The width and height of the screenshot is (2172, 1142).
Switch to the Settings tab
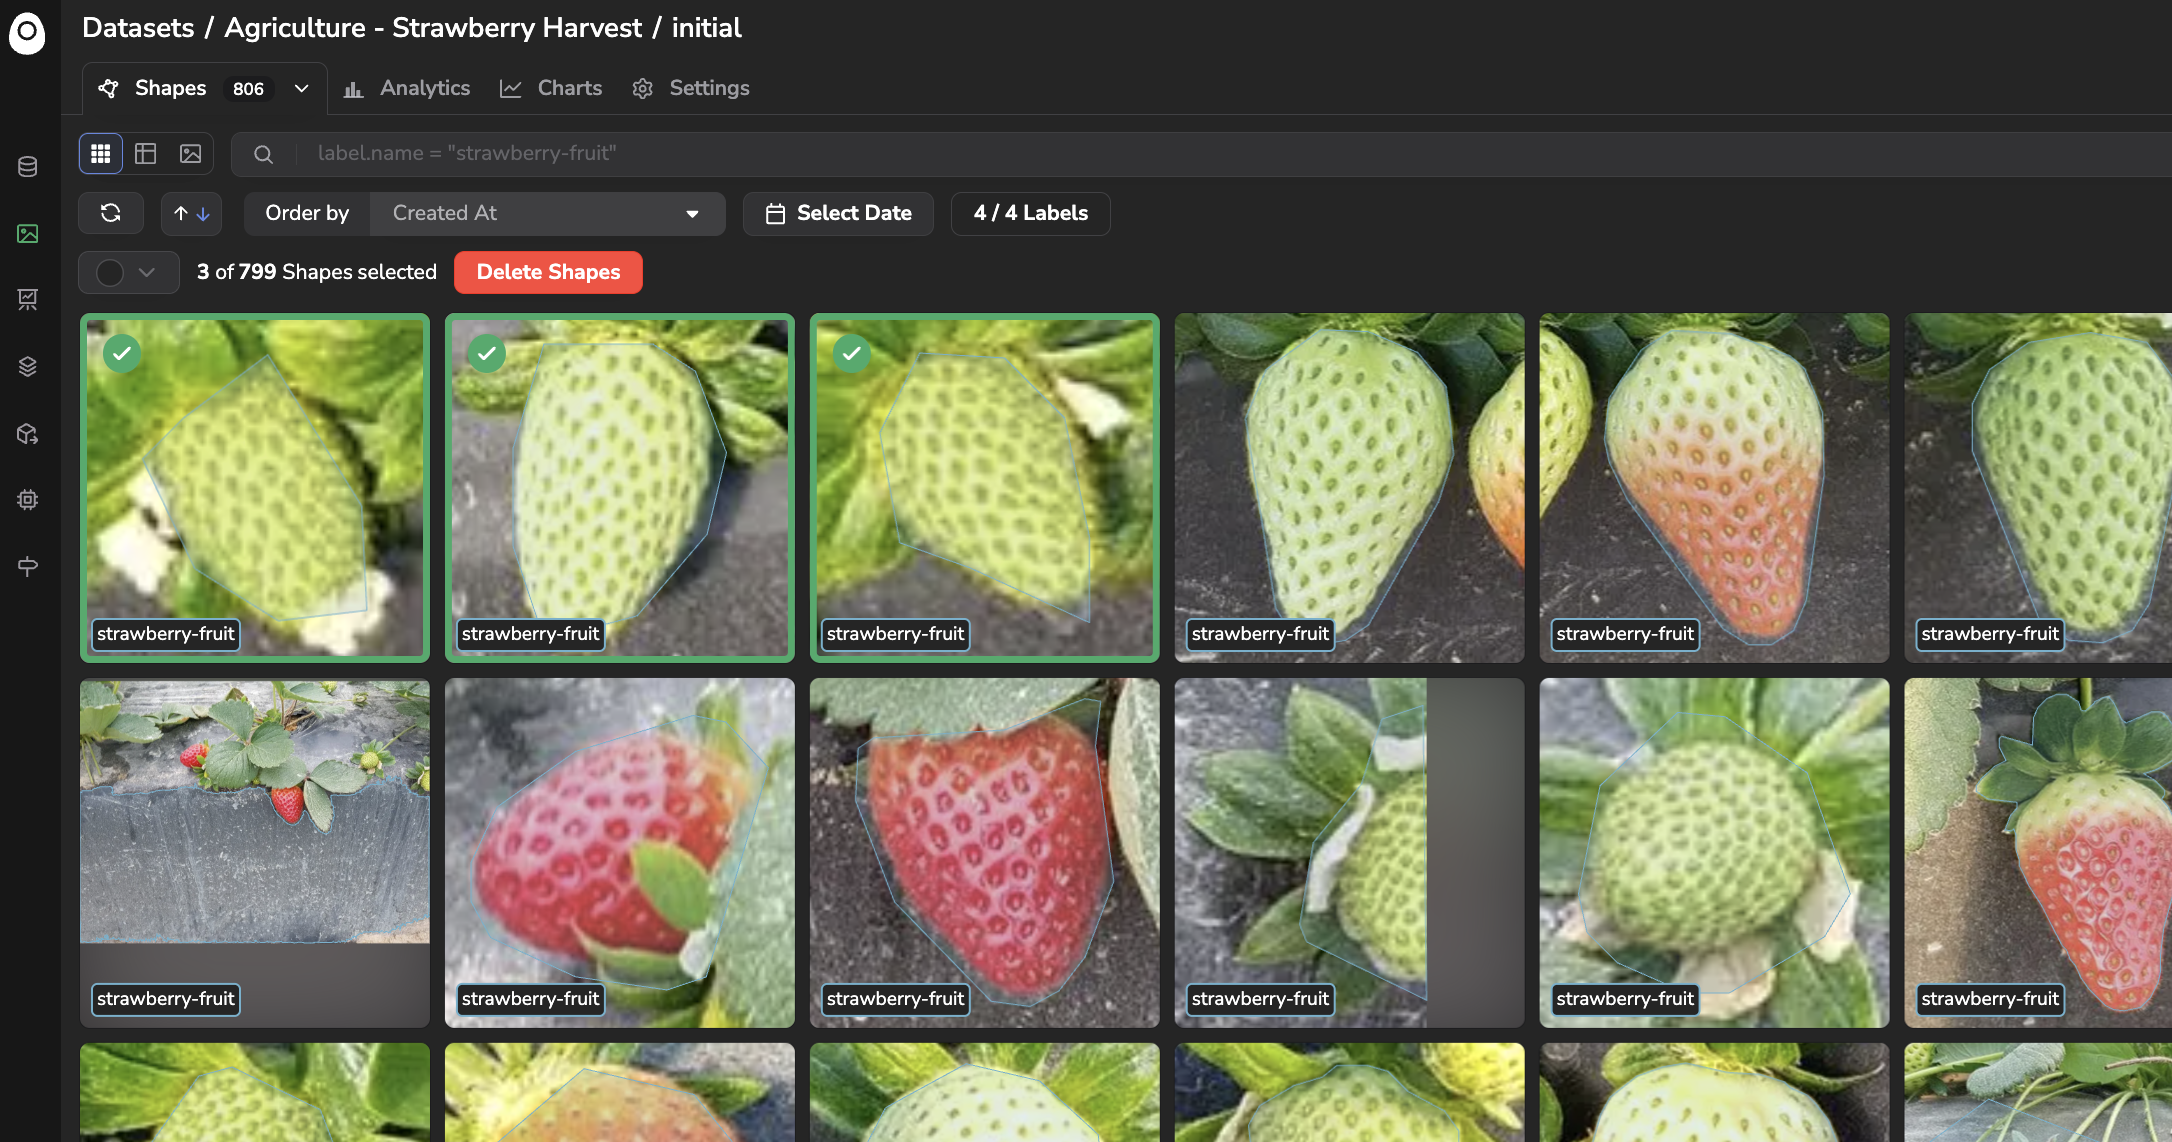click(x=691, y=88)
